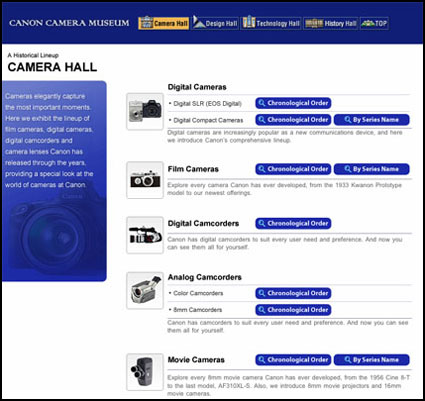Select the Film Cameras rangefinder thumbnail
The width and height of the screenshot is (425, 401).
145,180
